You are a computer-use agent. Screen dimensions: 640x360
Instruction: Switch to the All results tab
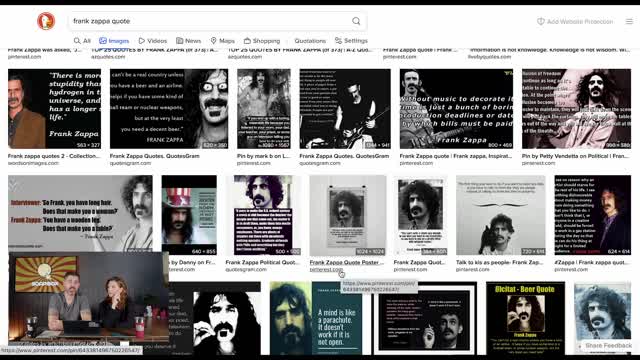[x=82, y=41]
